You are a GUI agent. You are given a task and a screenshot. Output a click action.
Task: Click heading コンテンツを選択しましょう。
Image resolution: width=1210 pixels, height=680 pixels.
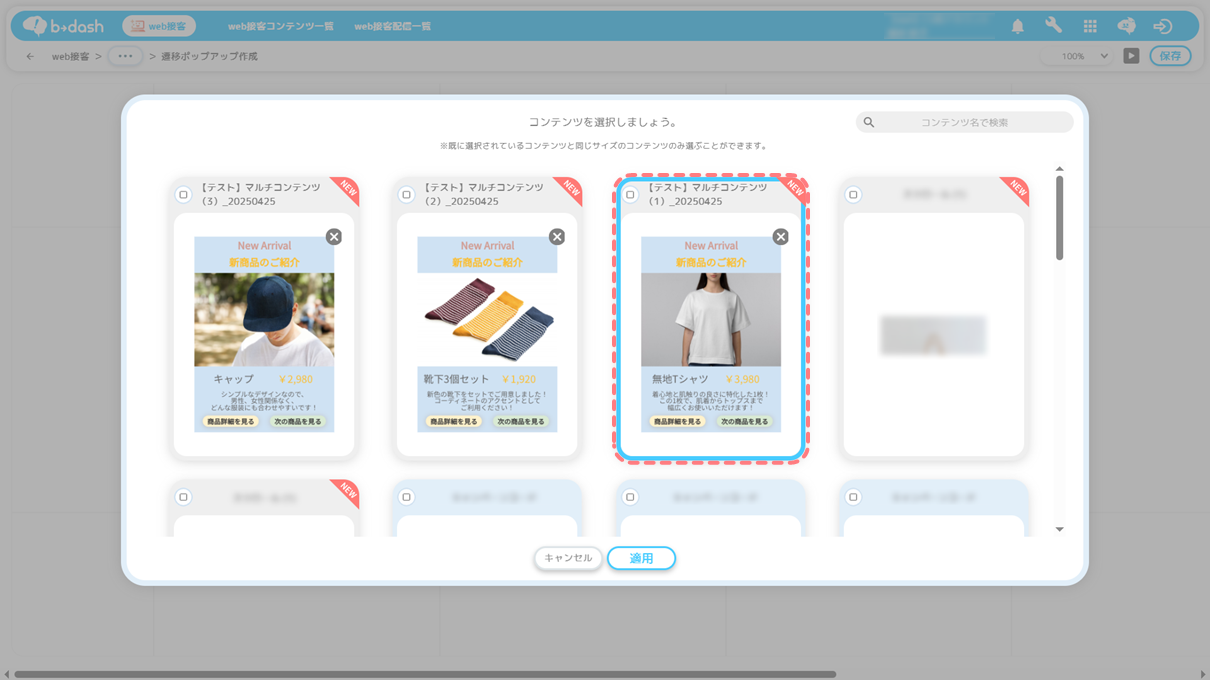pos(604,122)
